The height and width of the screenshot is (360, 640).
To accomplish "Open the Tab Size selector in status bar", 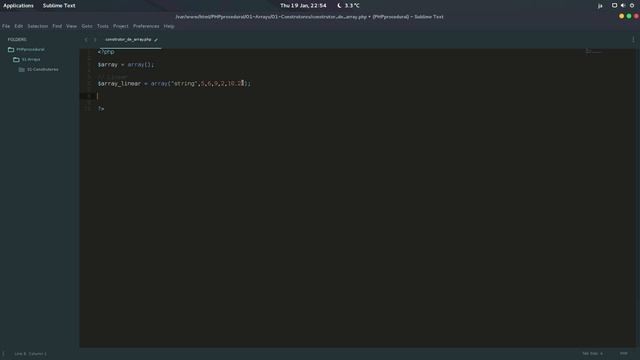I will pyautogui.click(x=592, y=353).
